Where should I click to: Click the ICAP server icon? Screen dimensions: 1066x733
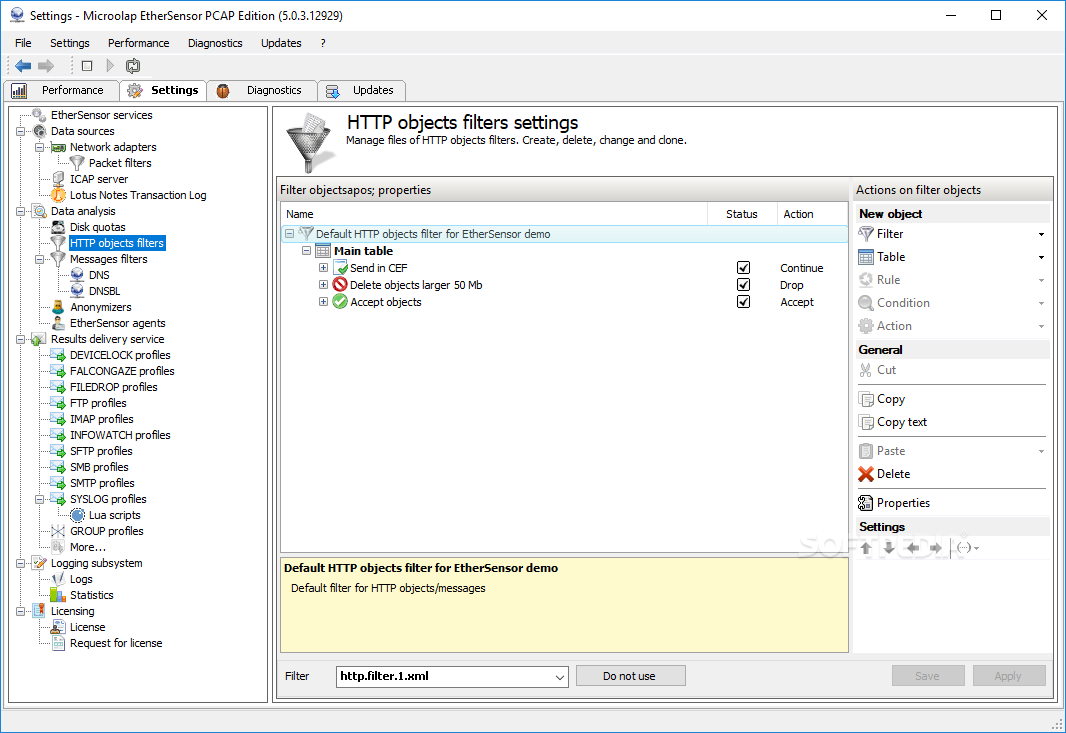[58, 179]
